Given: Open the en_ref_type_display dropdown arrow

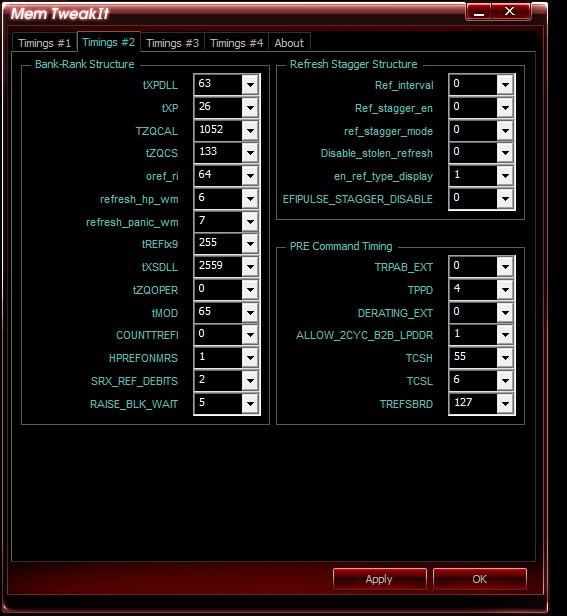Looking at the screenshot, I should pos(505,176).
